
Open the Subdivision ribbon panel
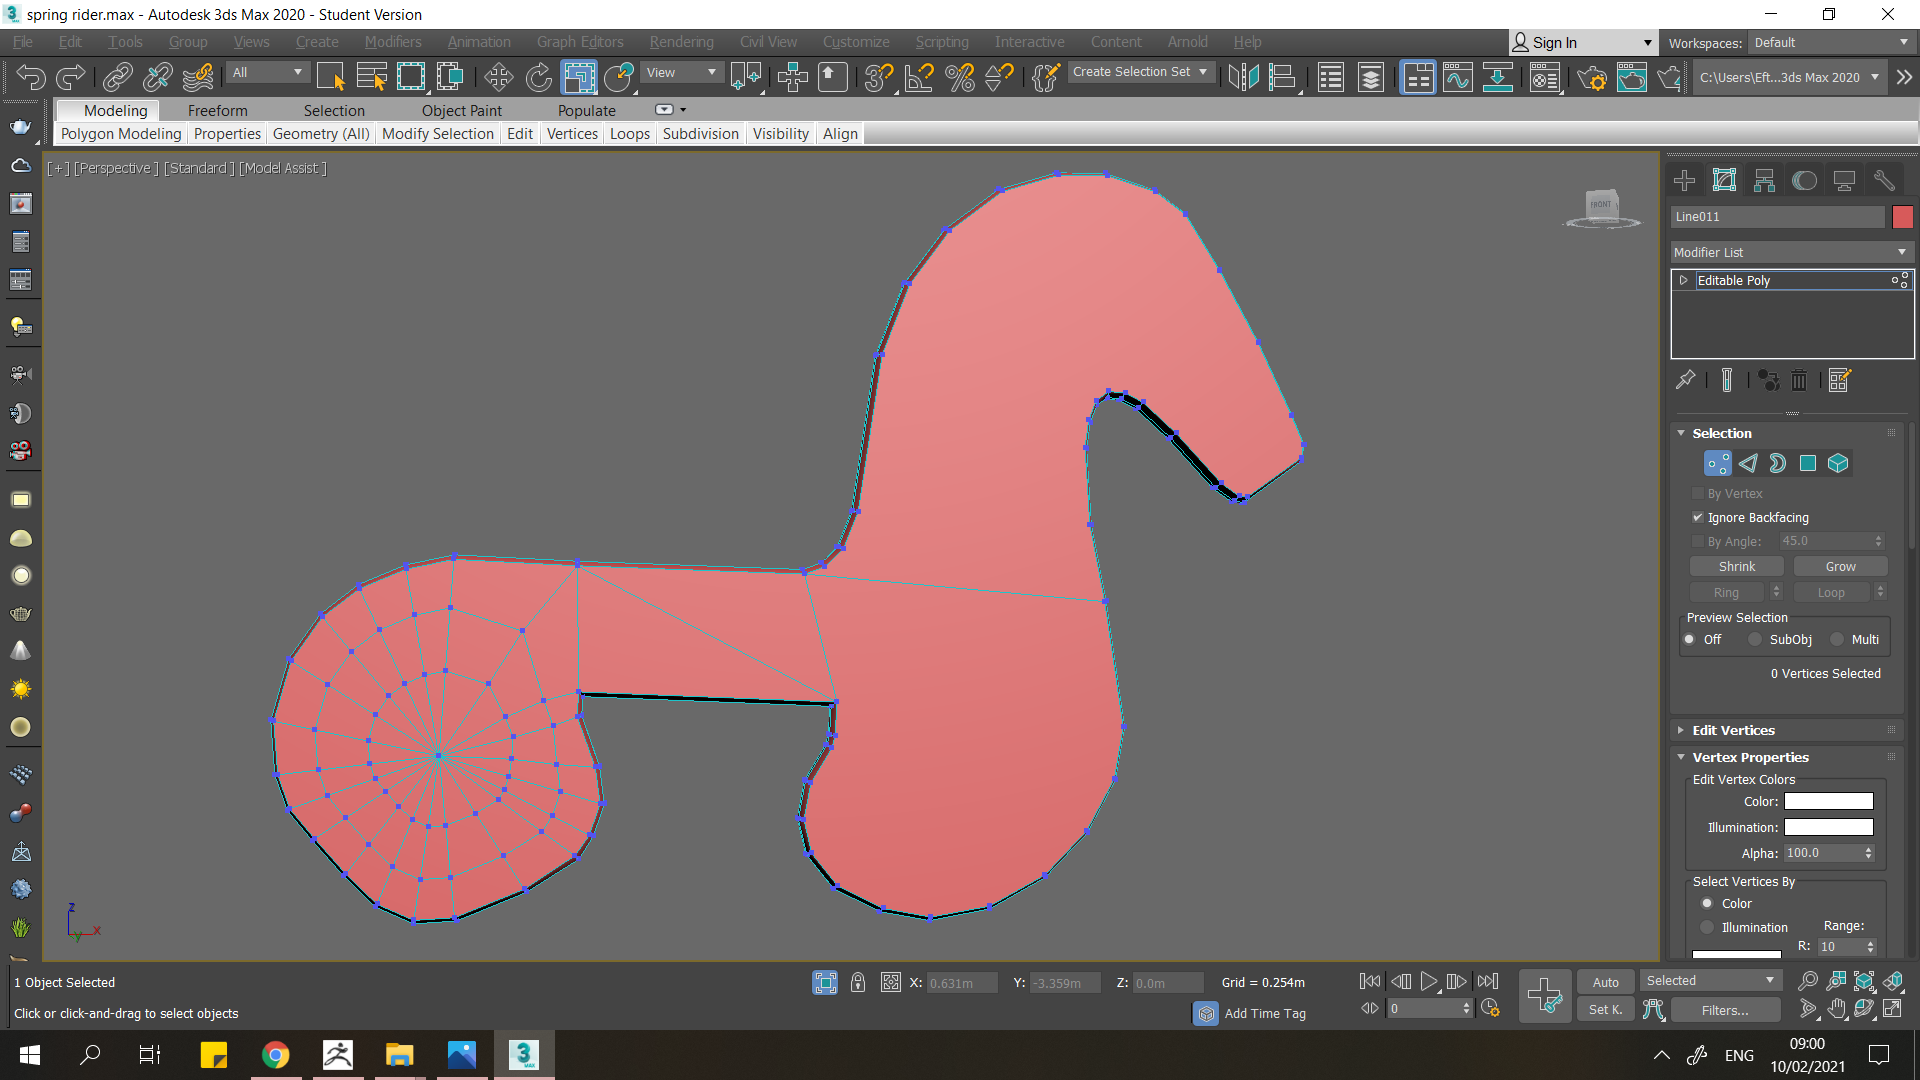[x=700, y=134]
